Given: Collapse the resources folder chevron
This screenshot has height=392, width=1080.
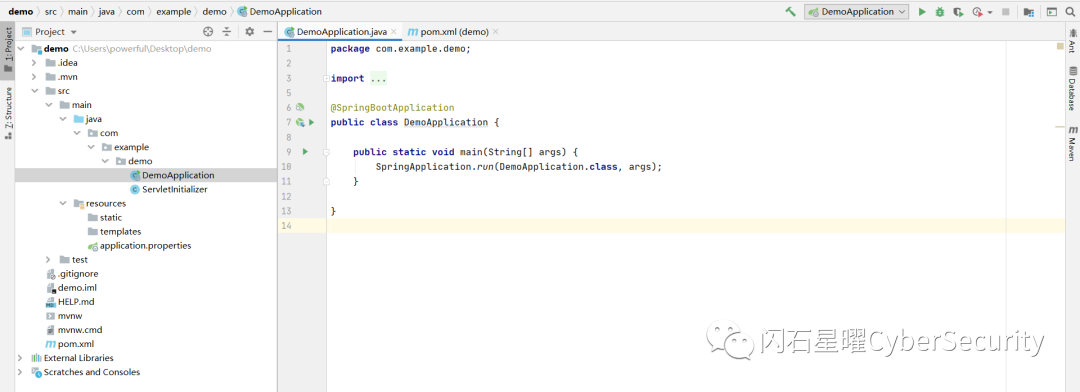Looking at the screenshot, I should pos(63,203).
